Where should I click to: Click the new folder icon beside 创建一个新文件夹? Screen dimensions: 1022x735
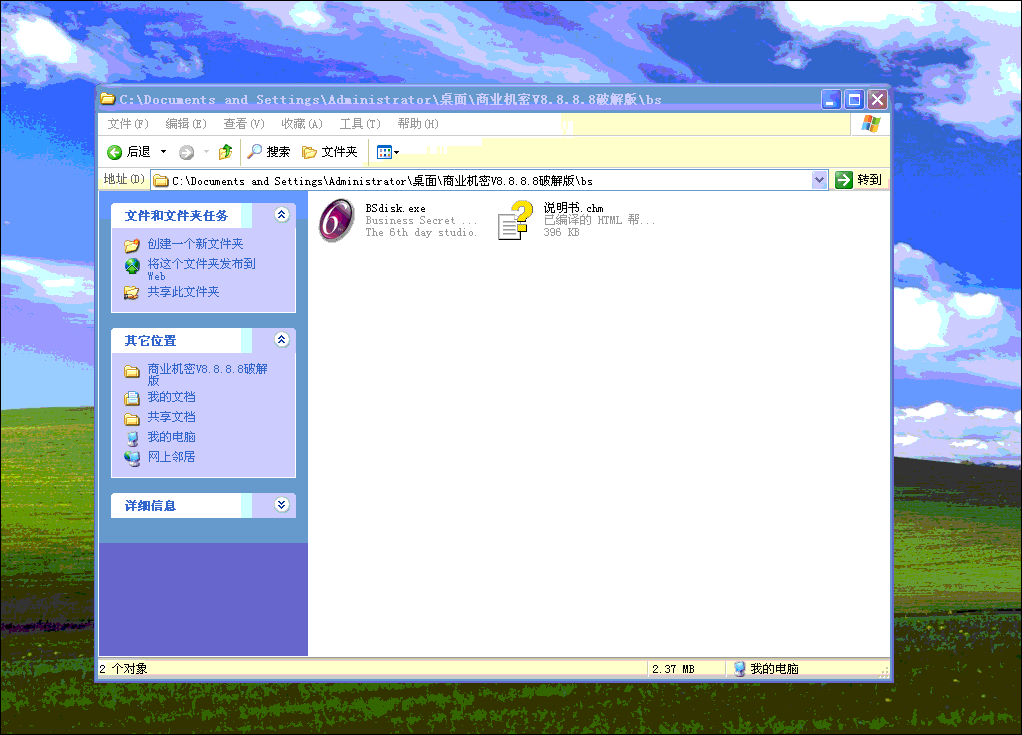click(132, 246)
